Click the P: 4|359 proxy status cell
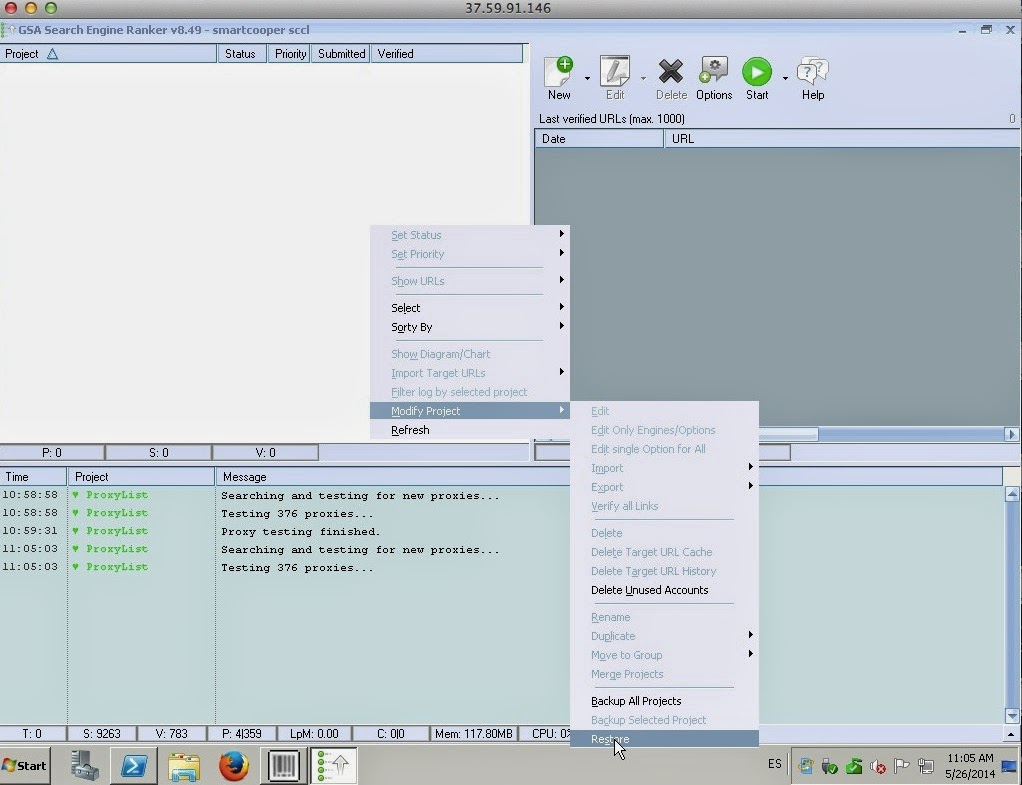The width and height of the screenshot is (1022, 785). click(x=242, y=733)
